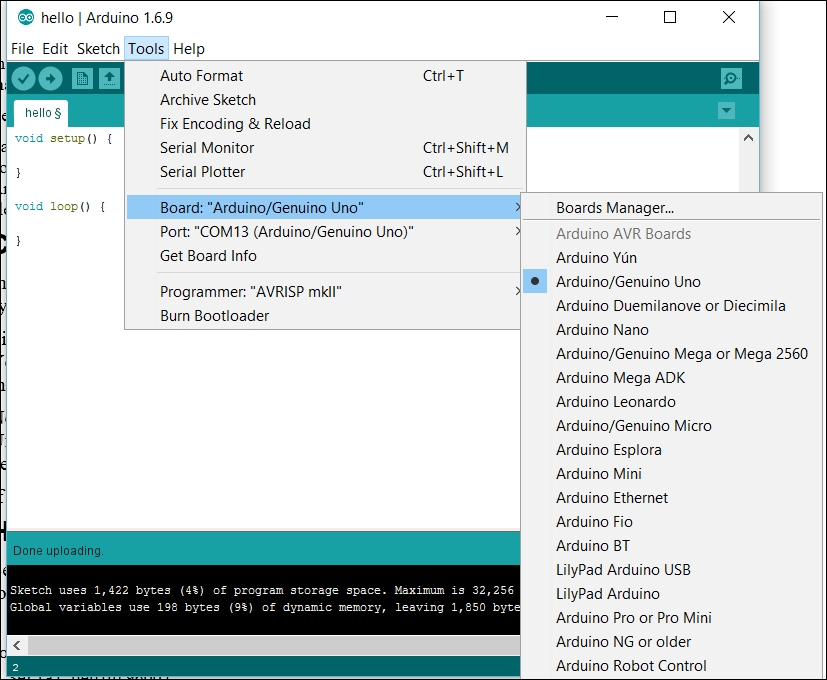The width and height of the screenshot is (827, 680).
Task: Choose Fix Encoding & Reload
Action: click(323, 123)
